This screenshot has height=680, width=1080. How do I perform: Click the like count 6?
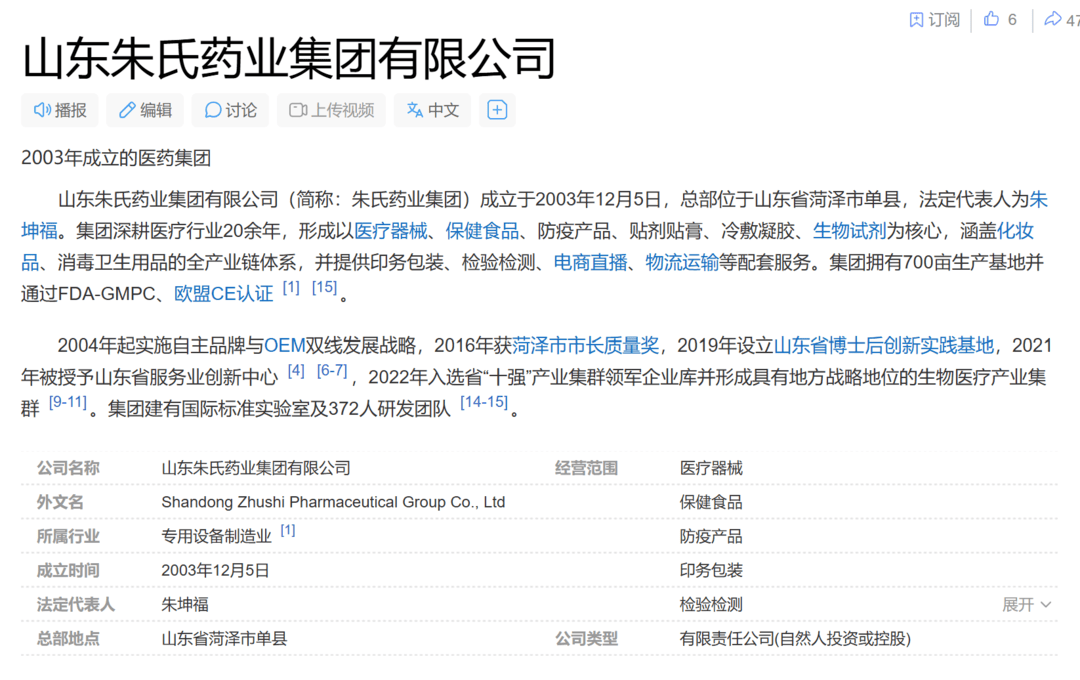[1012, 20]
